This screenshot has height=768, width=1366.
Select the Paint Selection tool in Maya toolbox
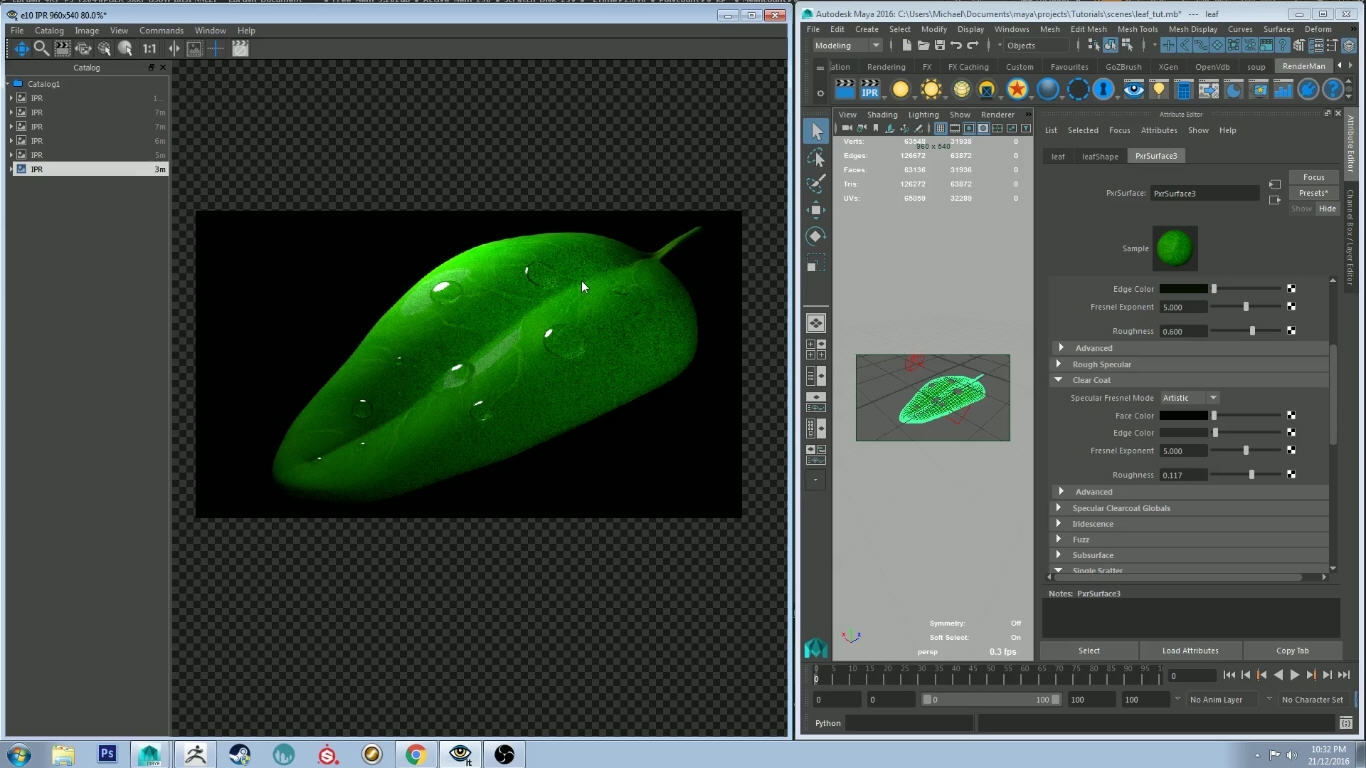coord(816,184)
